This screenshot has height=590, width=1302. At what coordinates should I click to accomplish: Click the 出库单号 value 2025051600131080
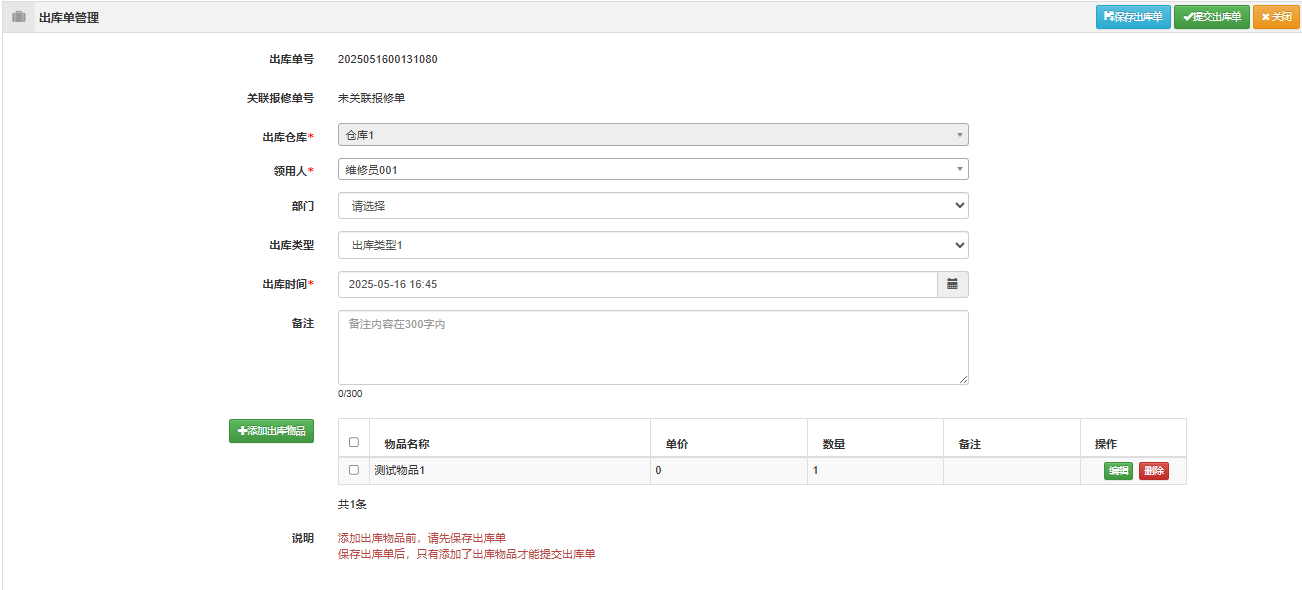[x=388, y=59]
